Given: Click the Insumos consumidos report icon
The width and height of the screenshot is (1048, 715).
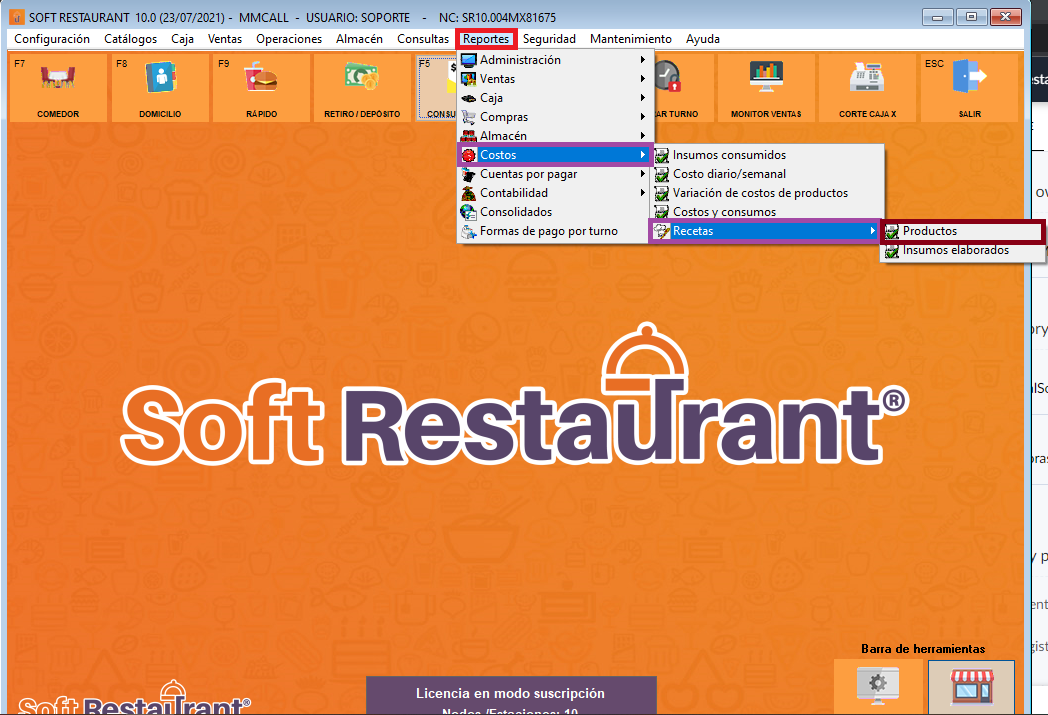Looking at the screenshot, I should click(662, 155).
